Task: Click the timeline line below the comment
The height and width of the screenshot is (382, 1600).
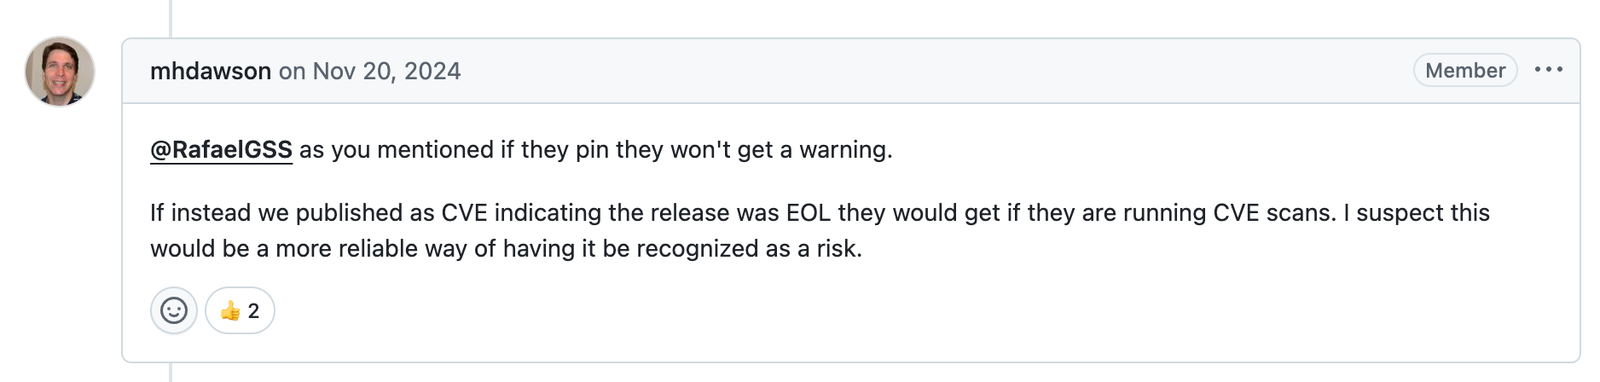Action: click(170, 372)
